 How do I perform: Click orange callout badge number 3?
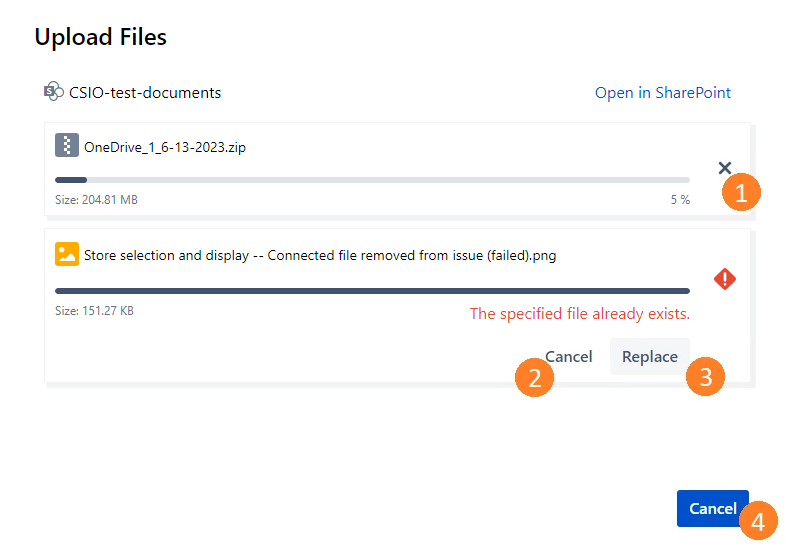coord(706,377)
